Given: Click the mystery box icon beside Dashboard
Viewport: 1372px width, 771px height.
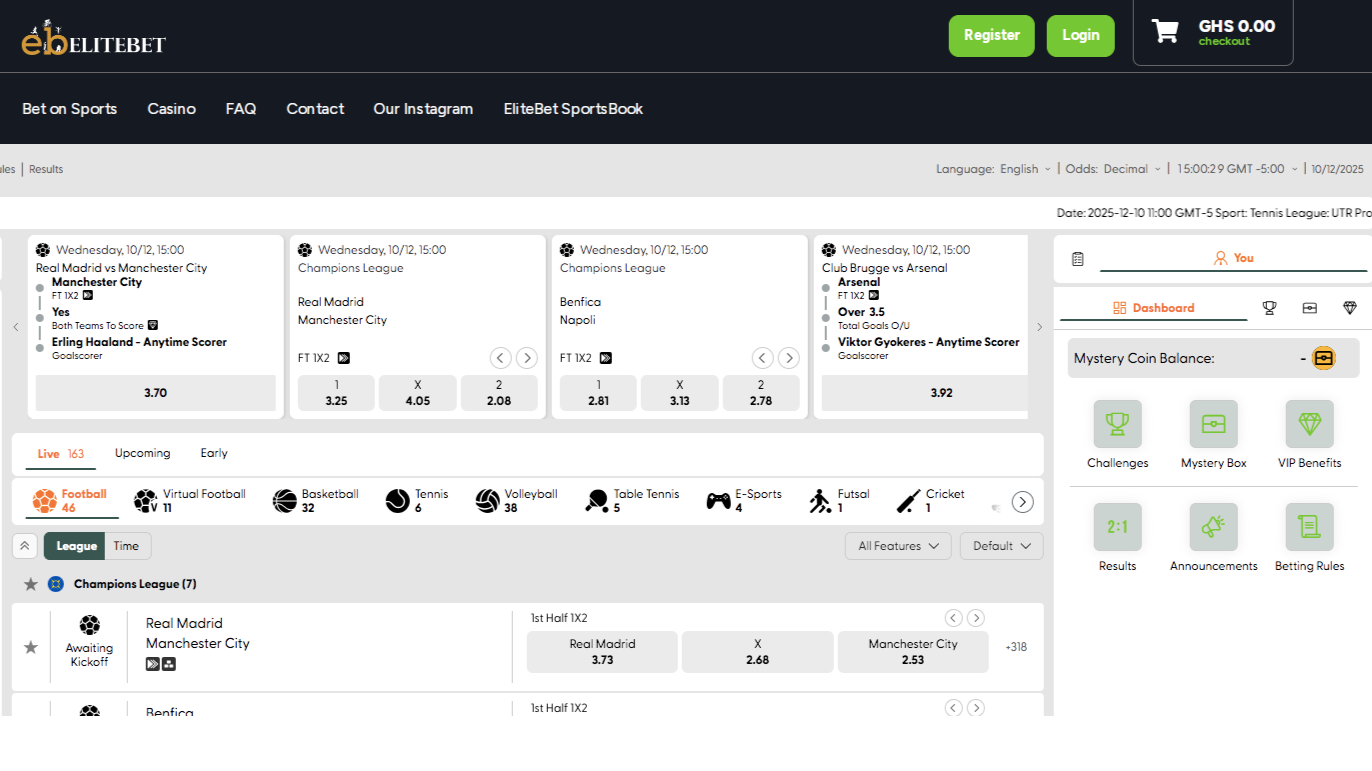Looking at the screenshot, I should coord(1309,308).
